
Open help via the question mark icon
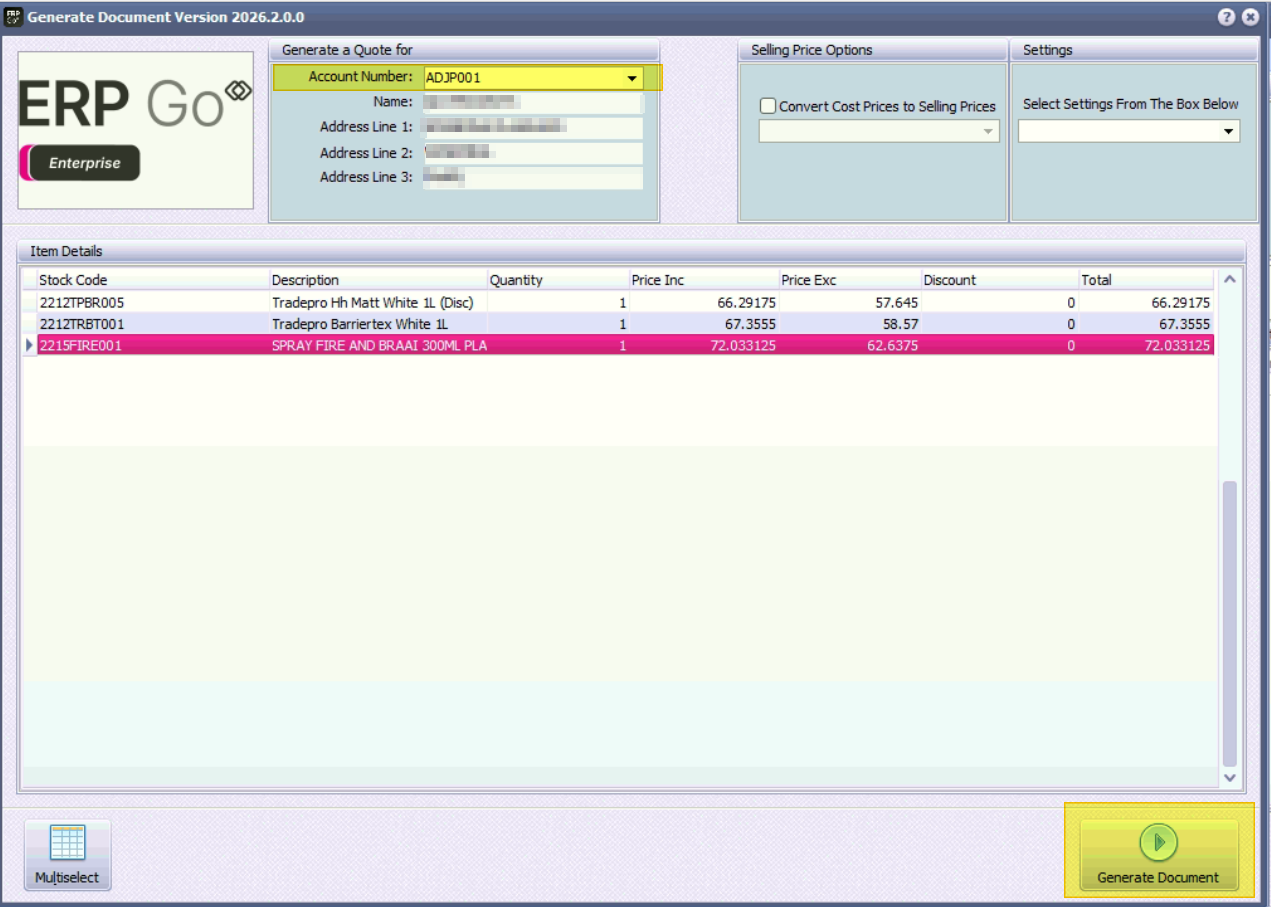pyautogui.click(x=1226, y=17)
